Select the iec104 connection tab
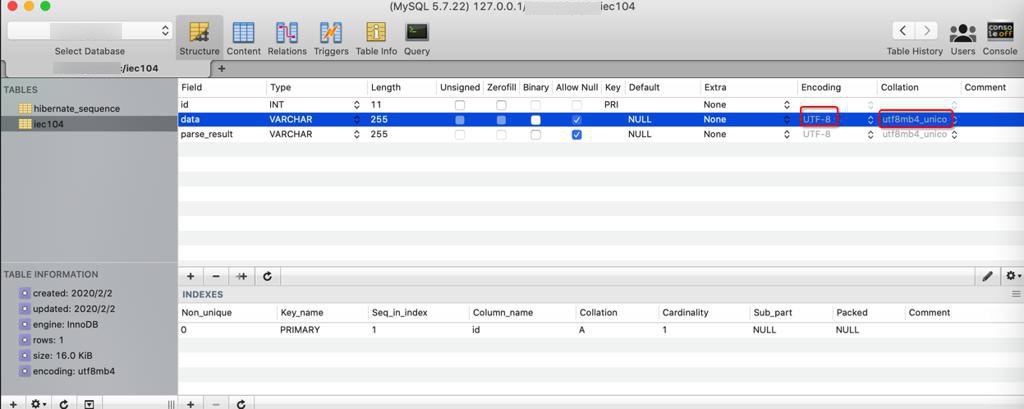 pos(106,68)
